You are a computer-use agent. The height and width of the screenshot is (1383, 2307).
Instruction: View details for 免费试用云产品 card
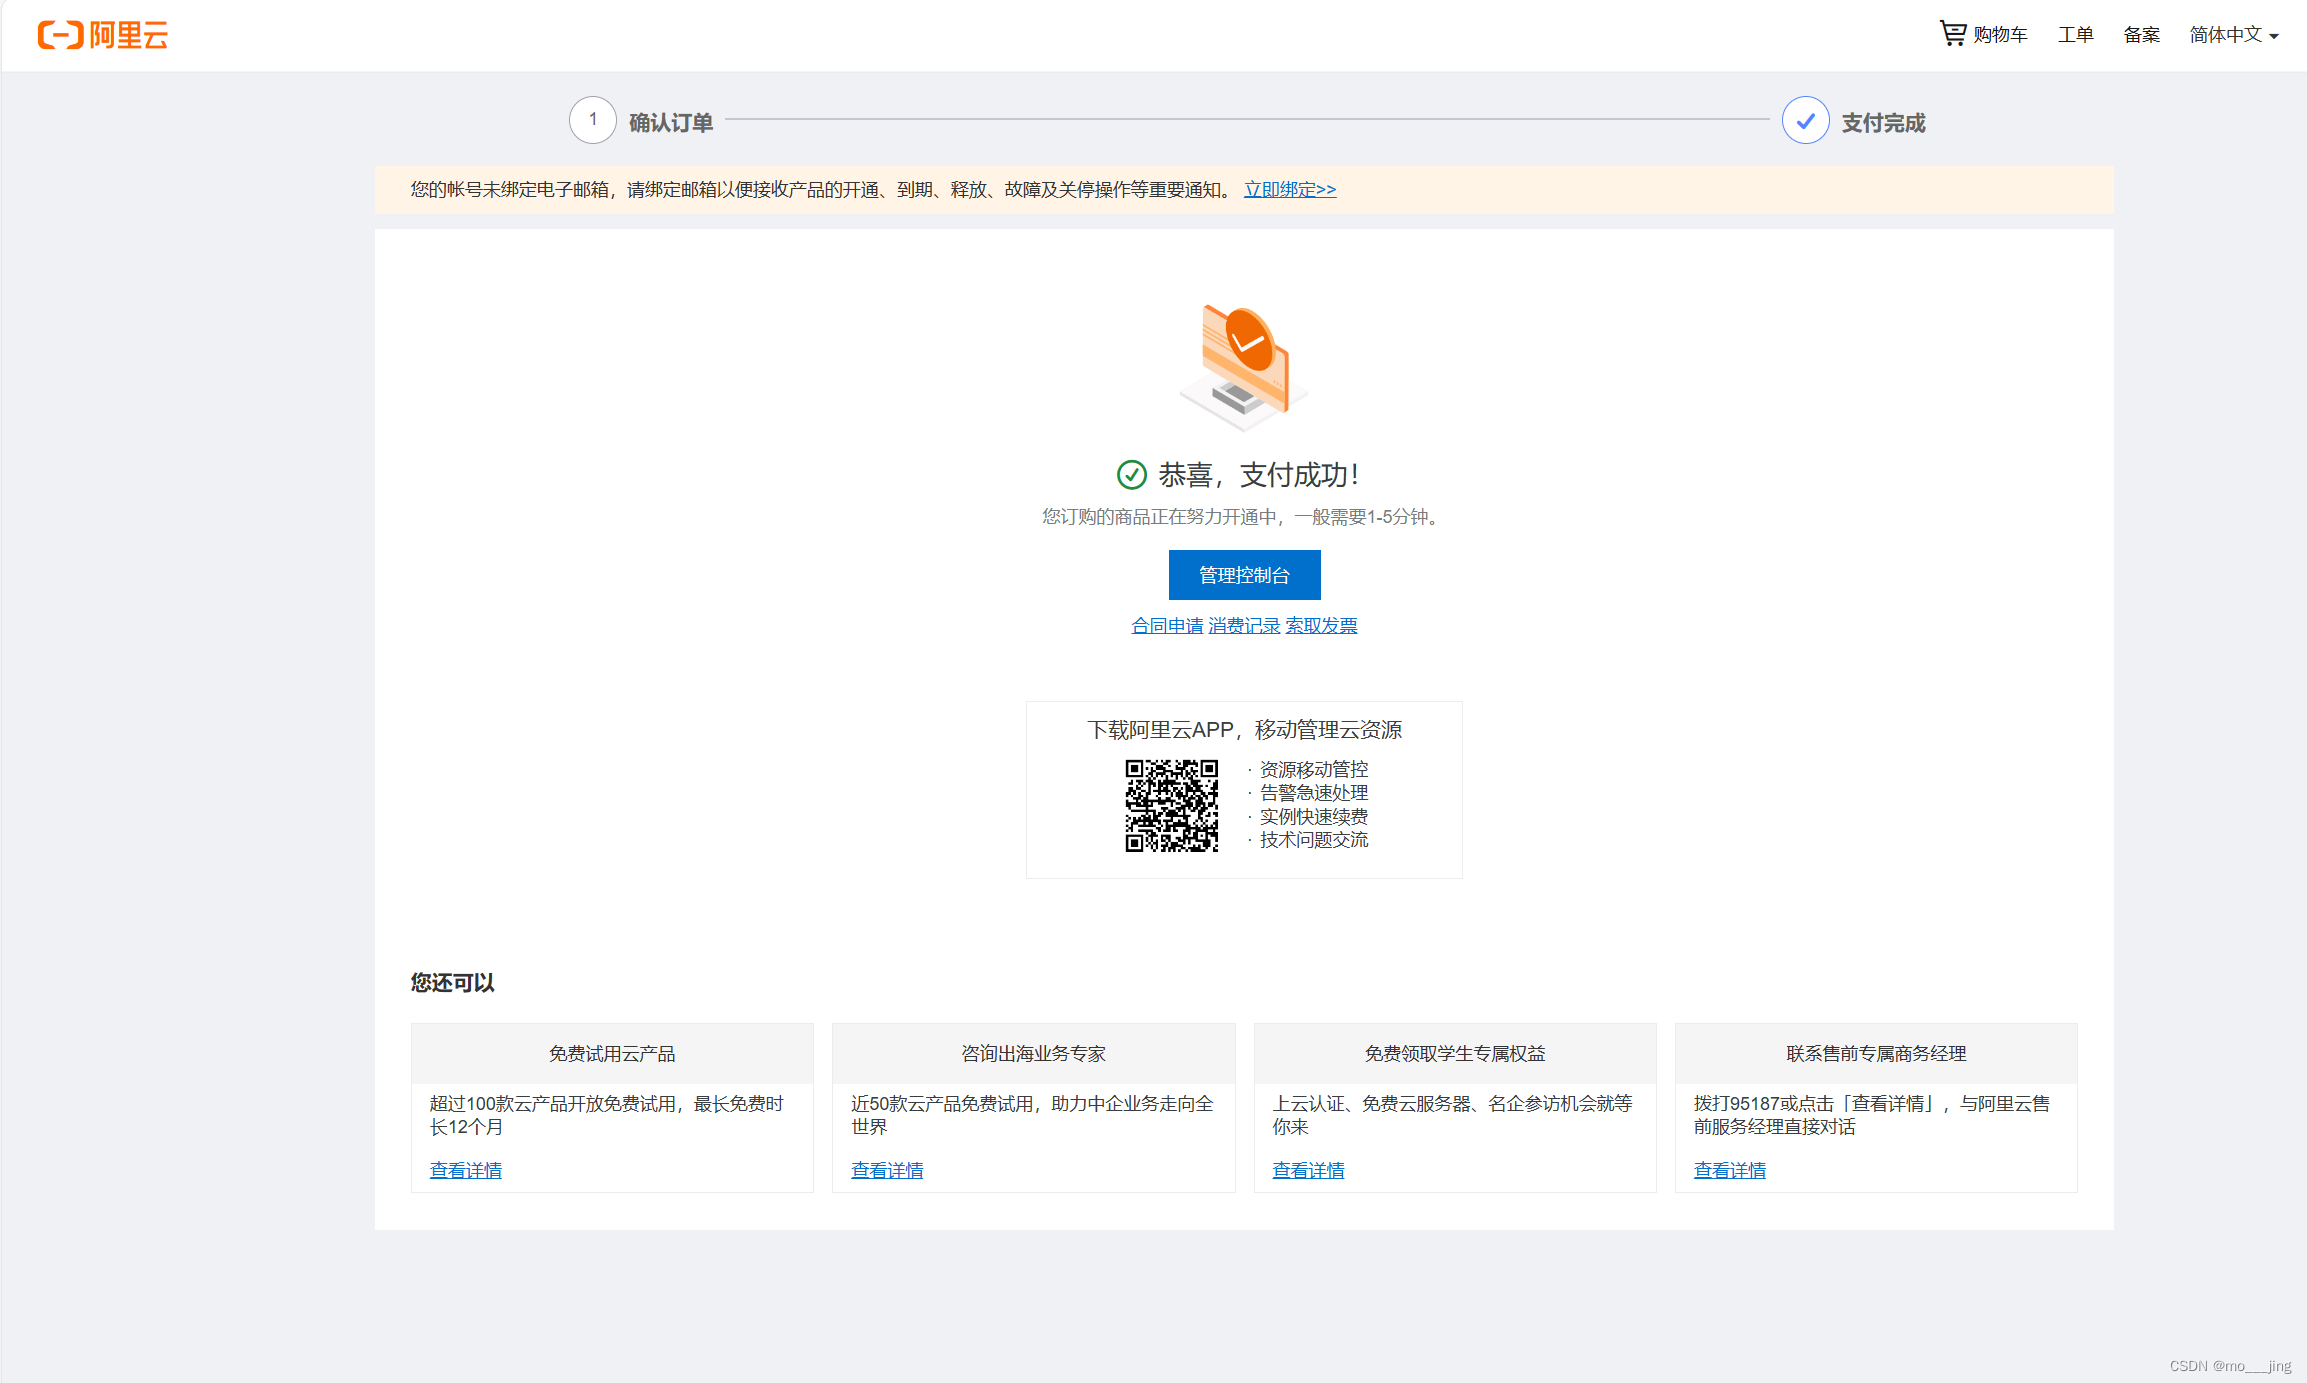[x=466, y=1170]
